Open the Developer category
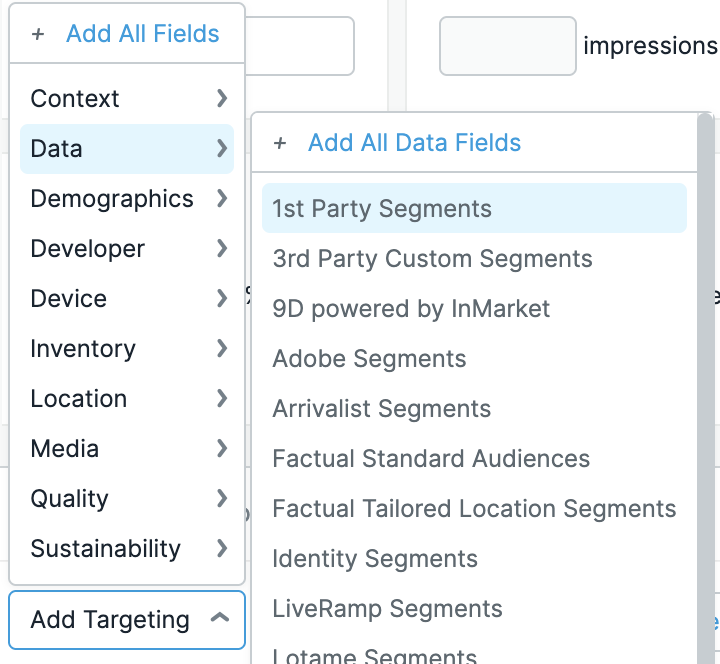Screen dimensions: 720x664 pos(88,249)
